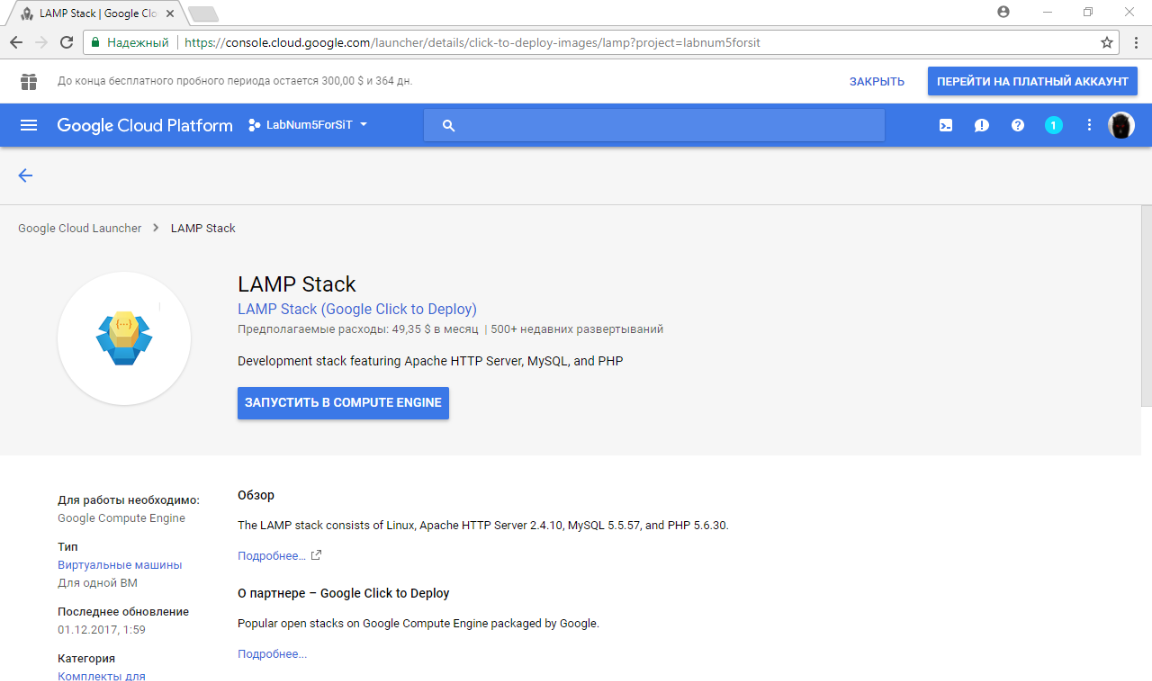This screenshot has height=681, width=1152.
Task: Click the Обзор section heading
Action: pos(256,495)
